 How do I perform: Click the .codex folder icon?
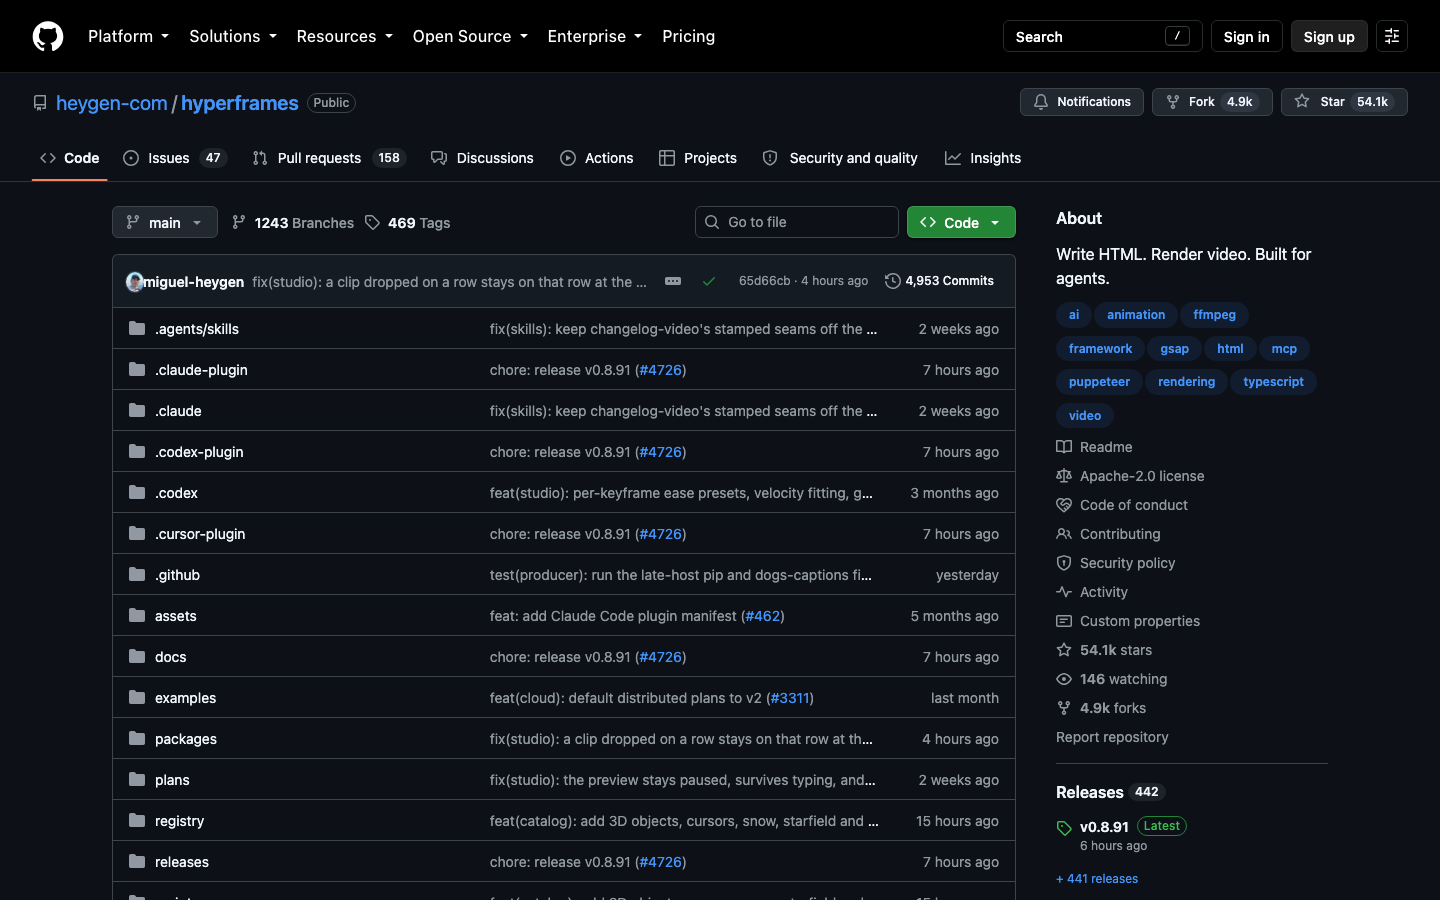click(137, 492)
